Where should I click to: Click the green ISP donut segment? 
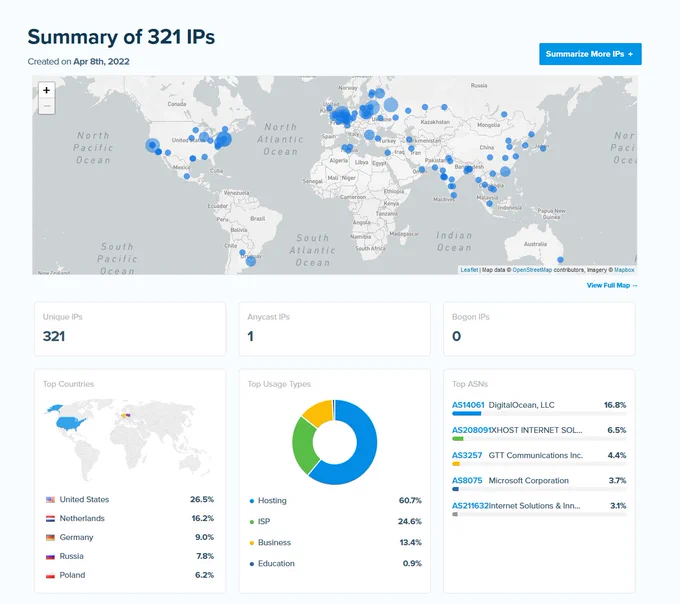304,446
